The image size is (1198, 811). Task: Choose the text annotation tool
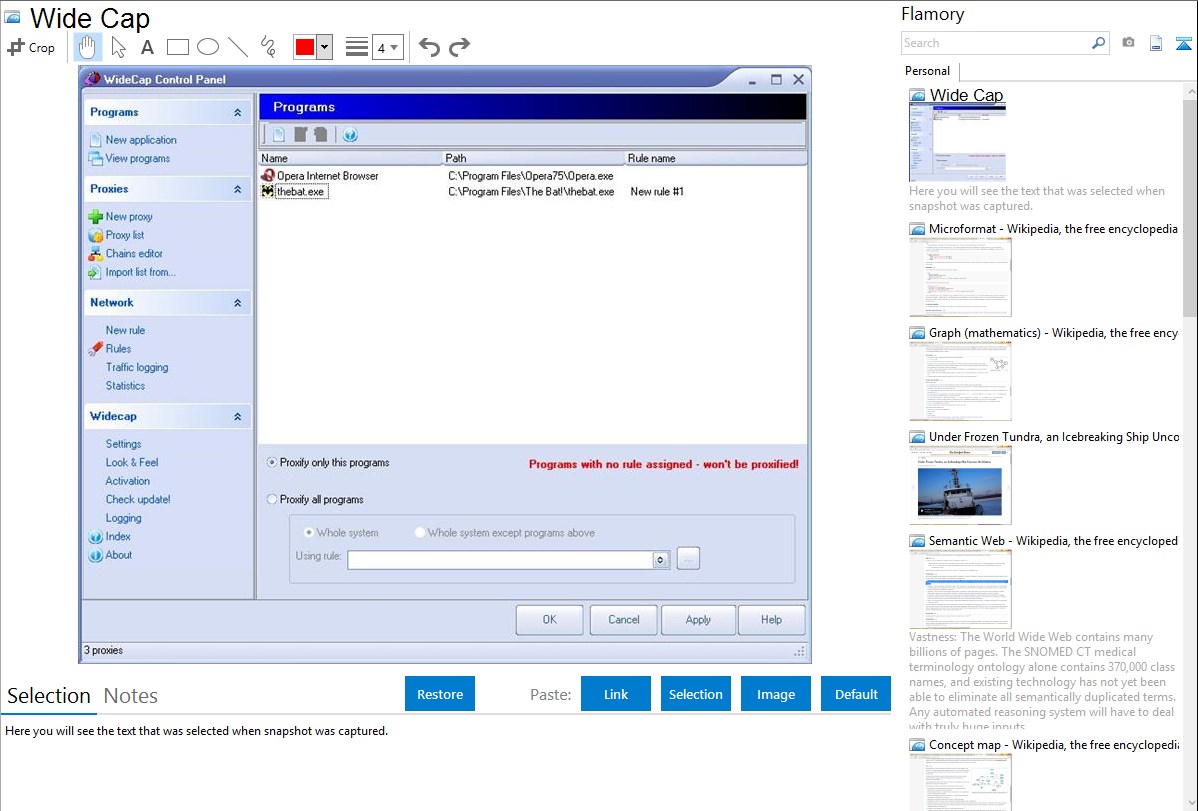coord(147,47)
